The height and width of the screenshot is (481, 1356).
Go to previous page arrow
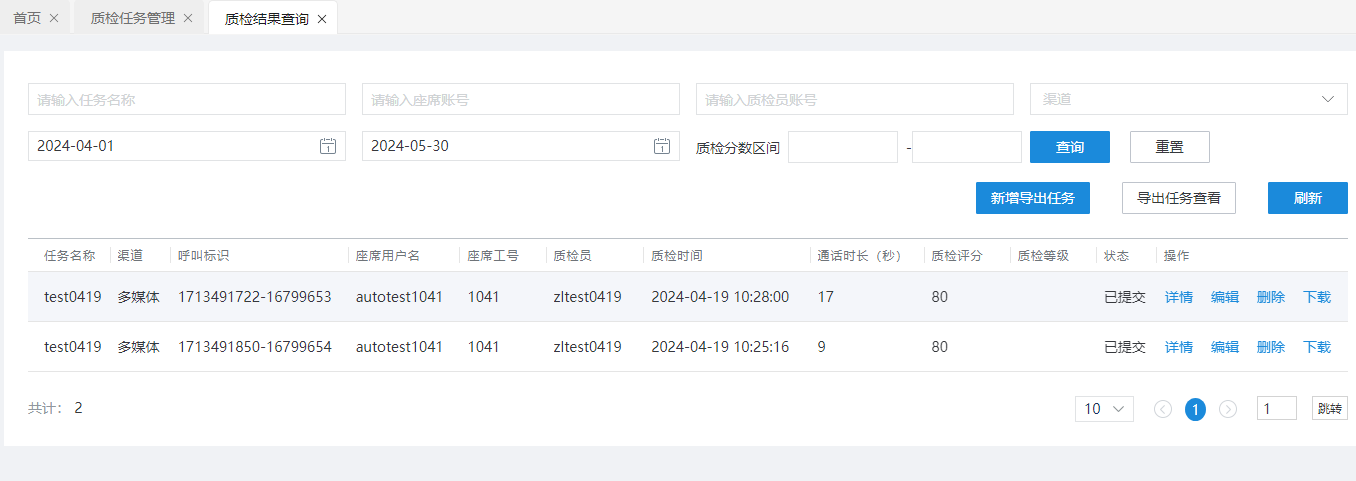[1163, 409]
